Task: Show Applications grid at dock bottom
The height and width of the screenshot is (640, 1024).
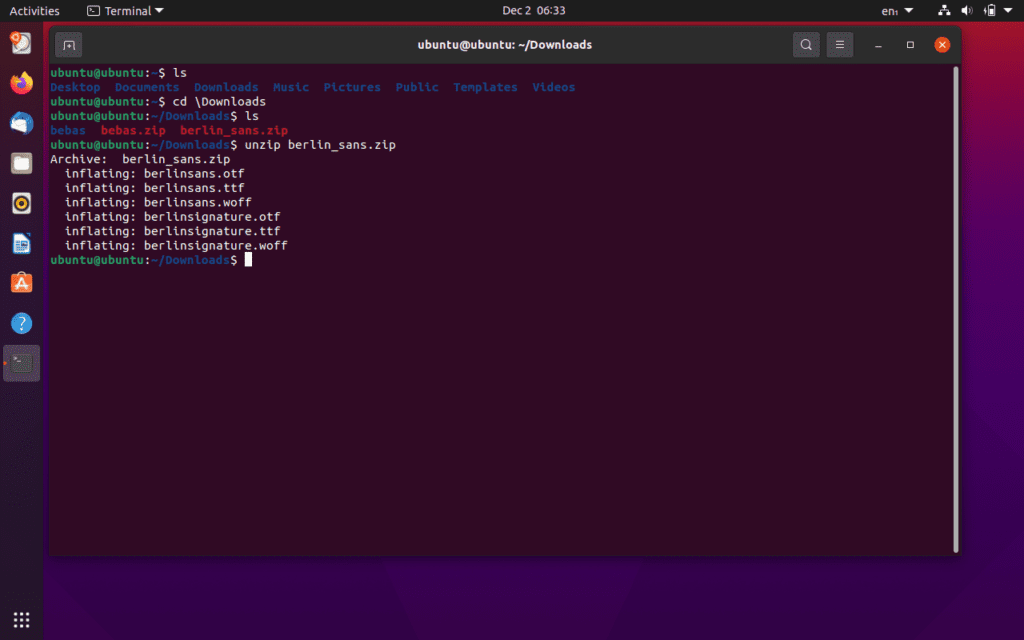Action: [22, 619]
